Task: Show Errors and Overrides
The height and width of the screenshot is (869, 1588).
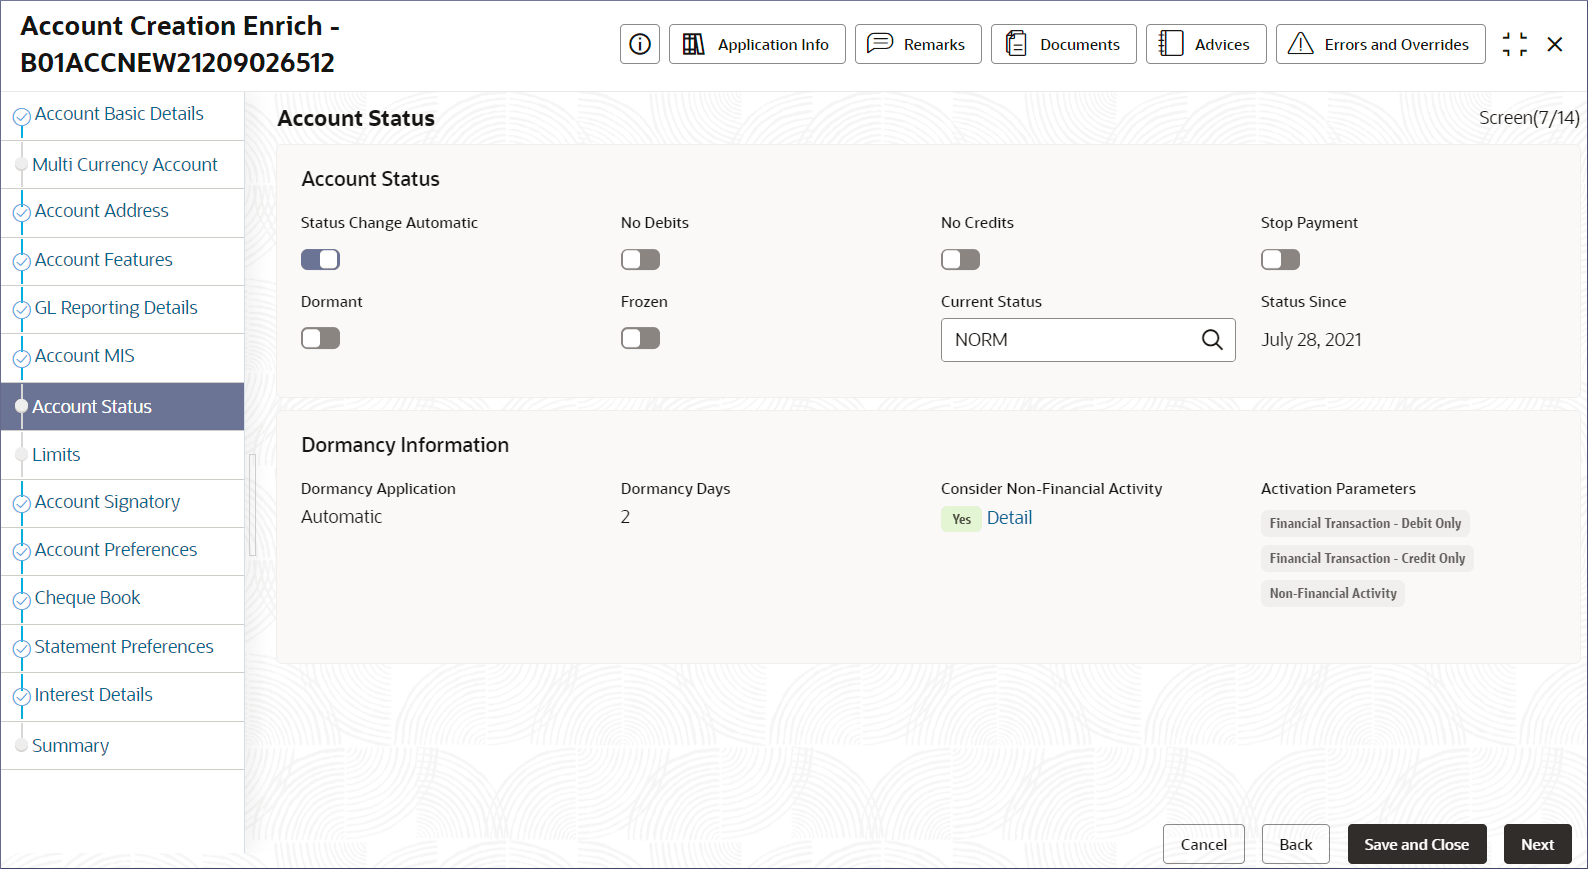Action: point(1380,44)
